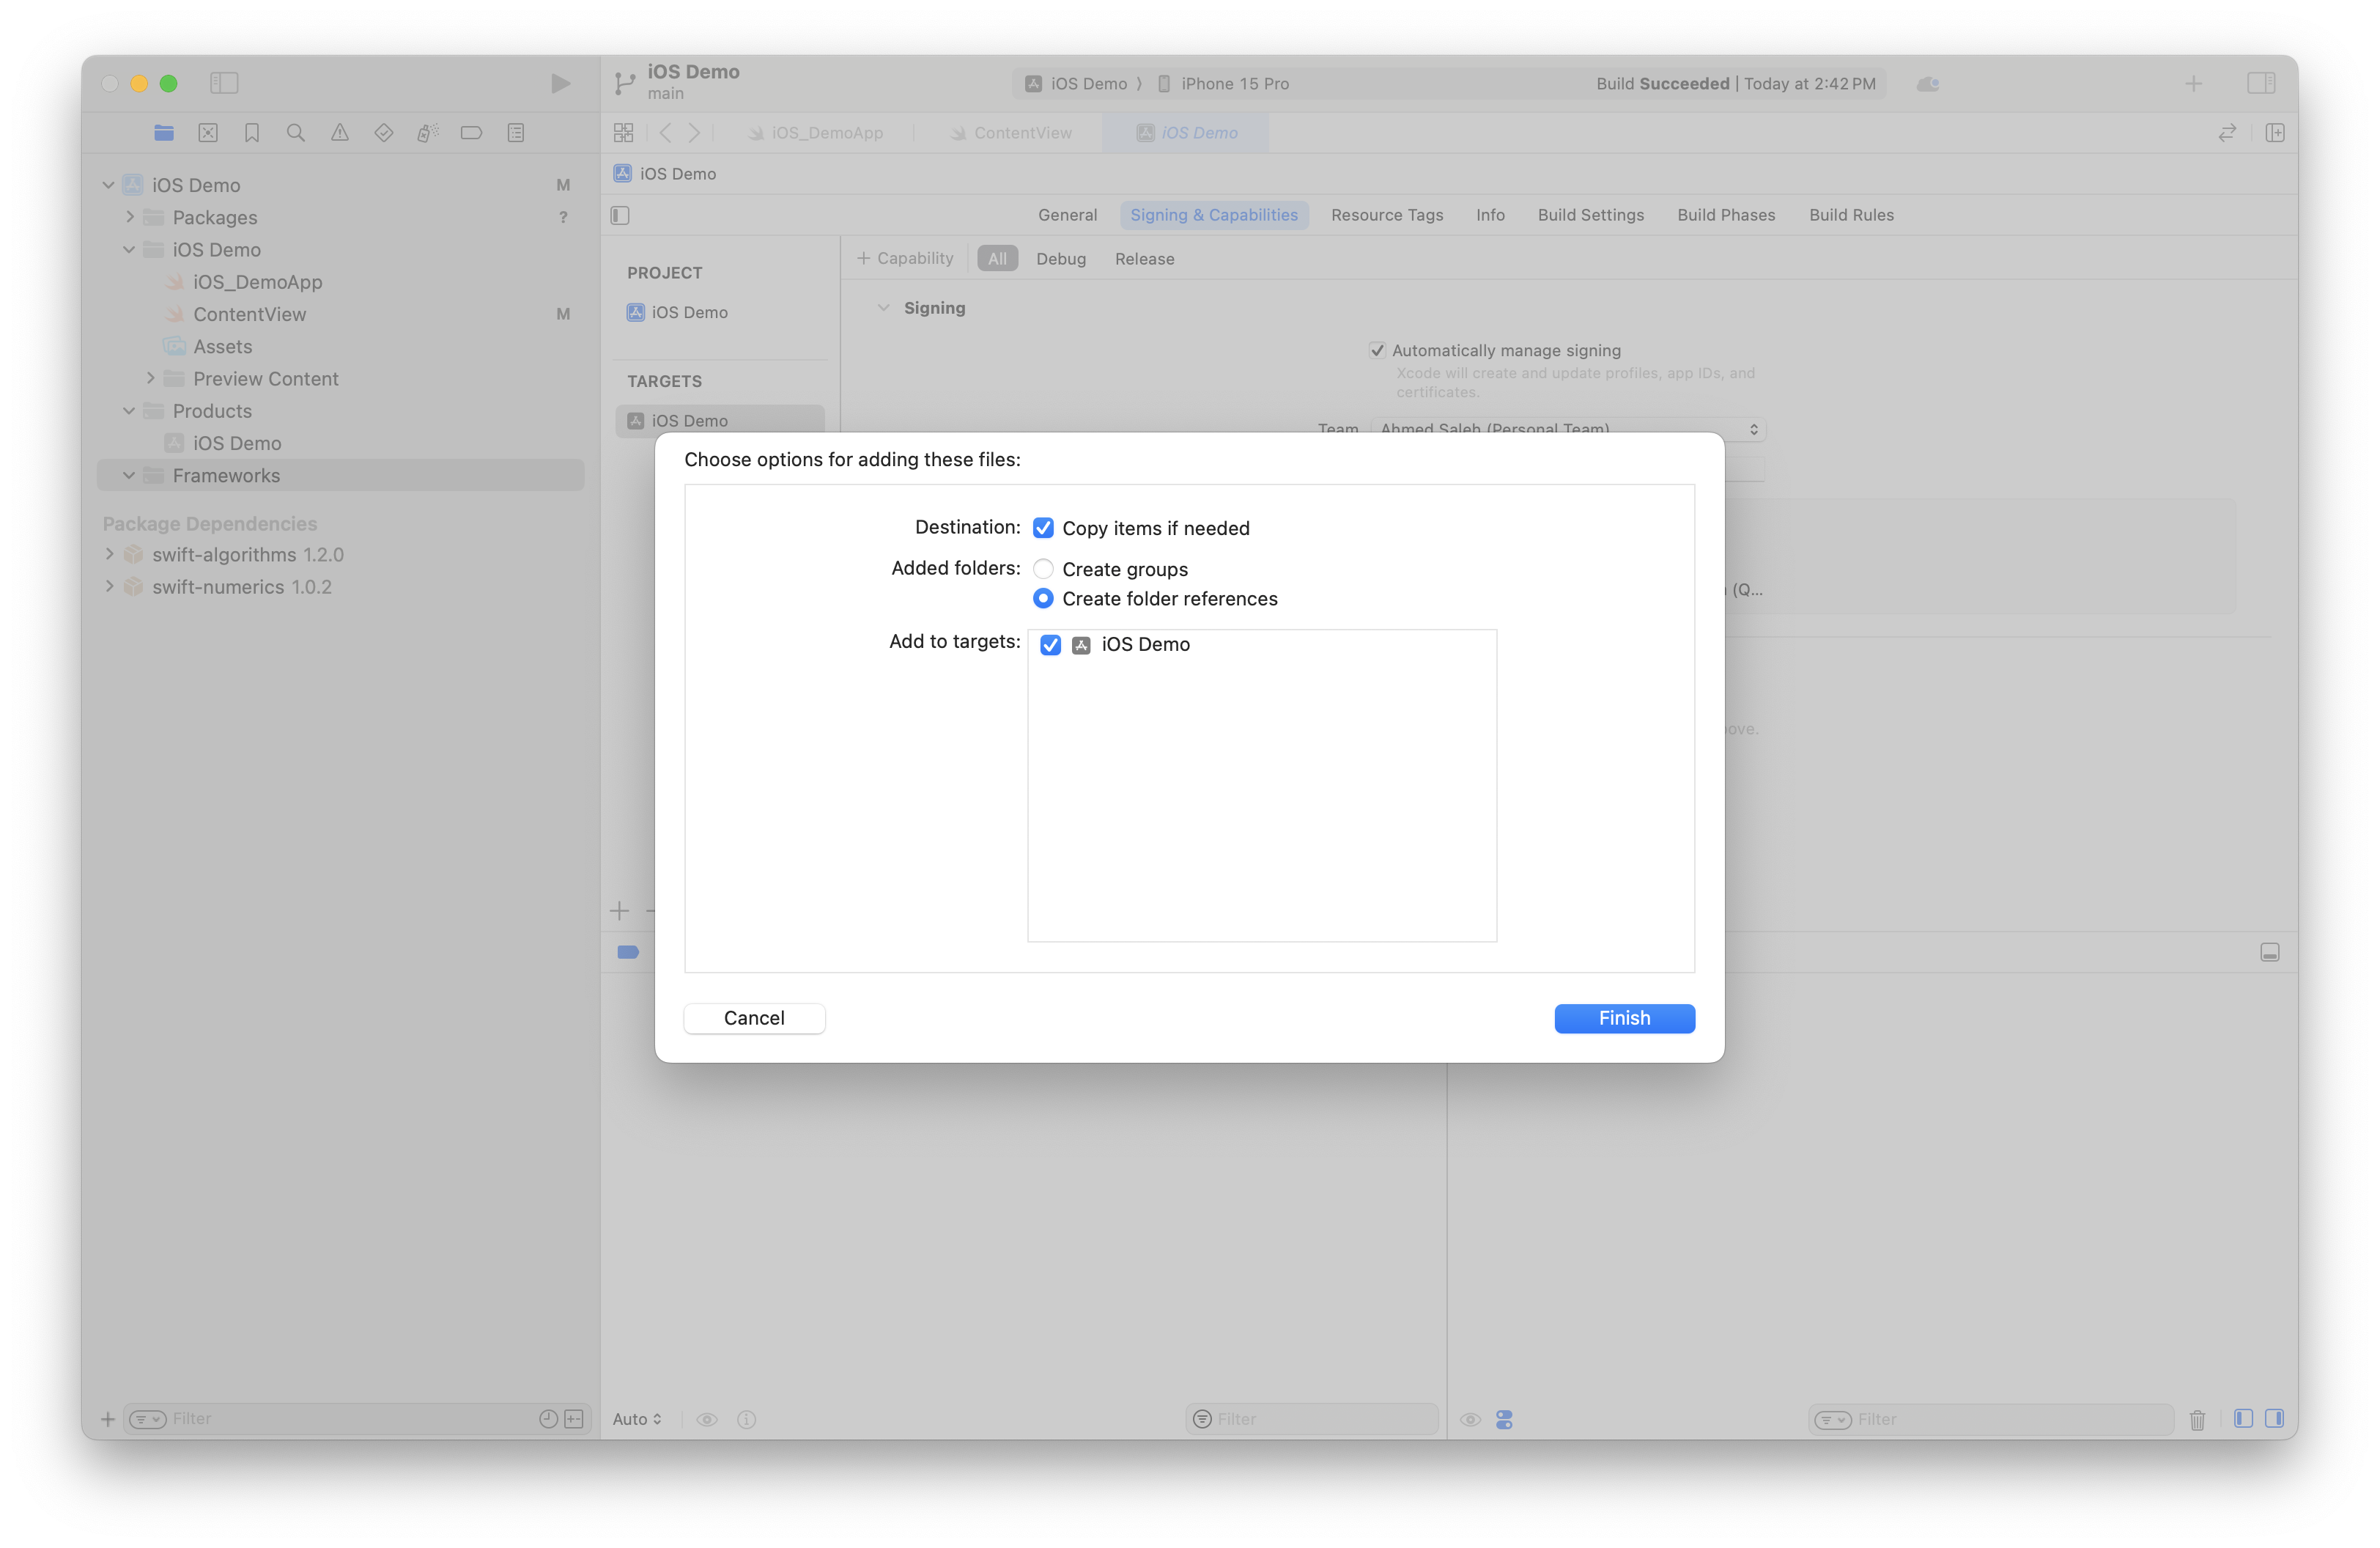Click the delete trash icon in console

tap(2197, 1419)
